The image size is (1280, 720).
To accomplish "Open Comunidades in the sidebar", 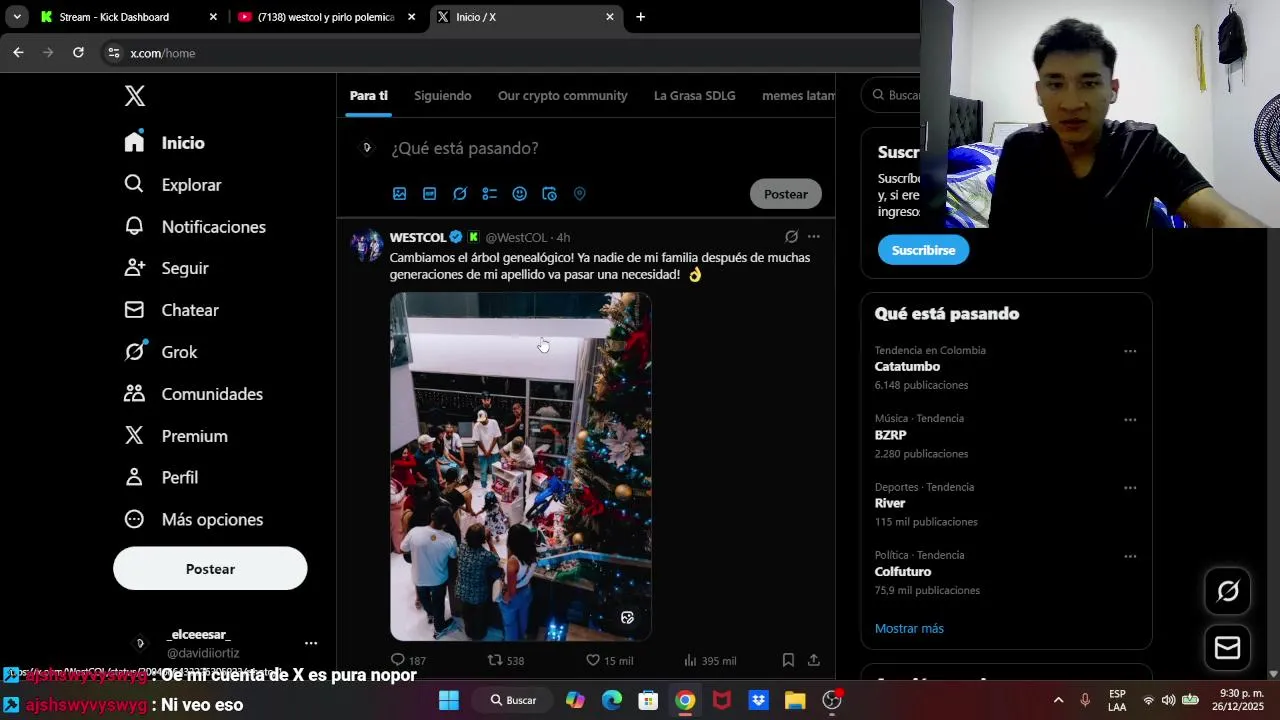I will pos(193,394).
